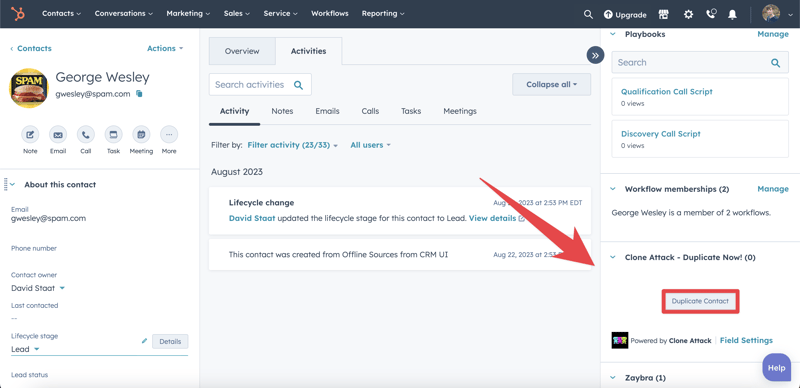This screenshot has height=388, width=800.
Task: Click the Duplicate Contact button
Action: point(700,301)
